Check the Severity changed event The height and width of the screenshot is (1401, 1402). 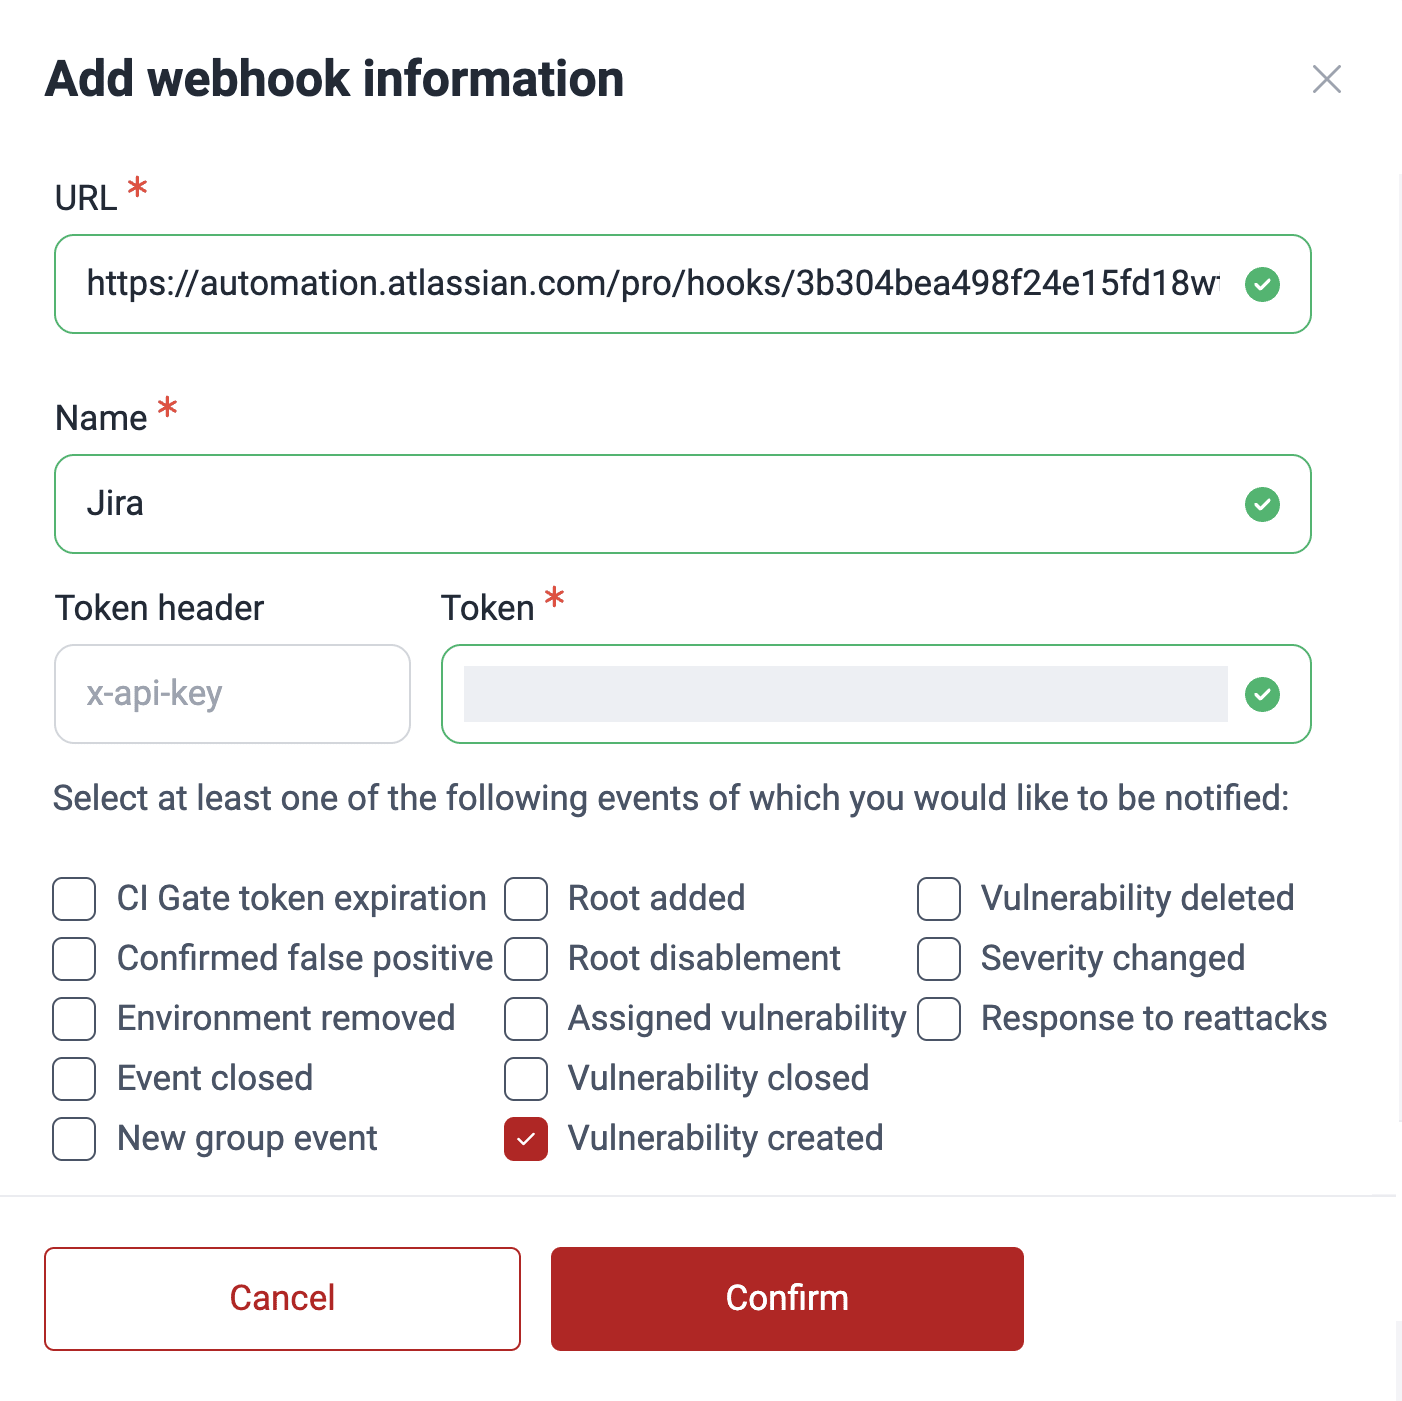point(938,958)
